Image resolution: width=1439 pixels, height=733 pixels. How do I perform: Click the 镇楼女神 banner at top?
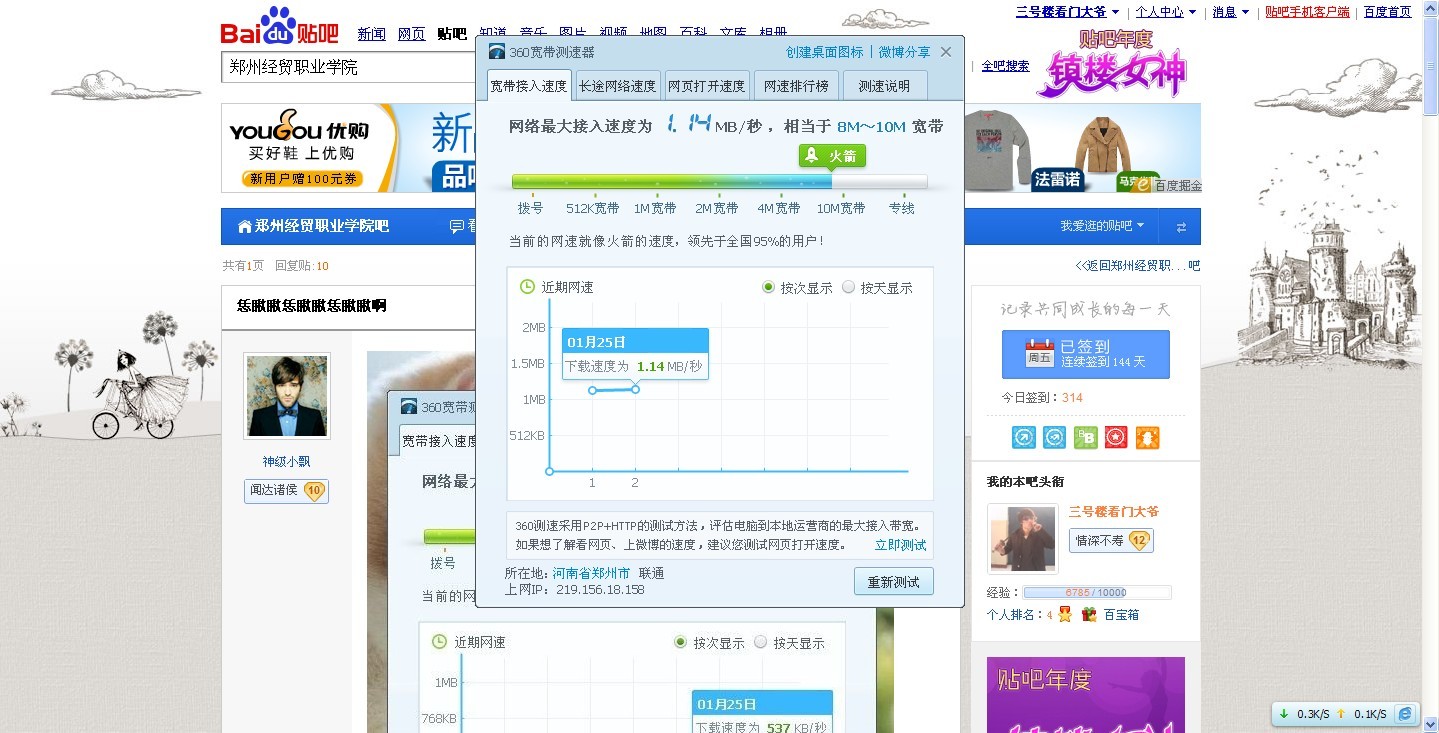[1112, 64]
